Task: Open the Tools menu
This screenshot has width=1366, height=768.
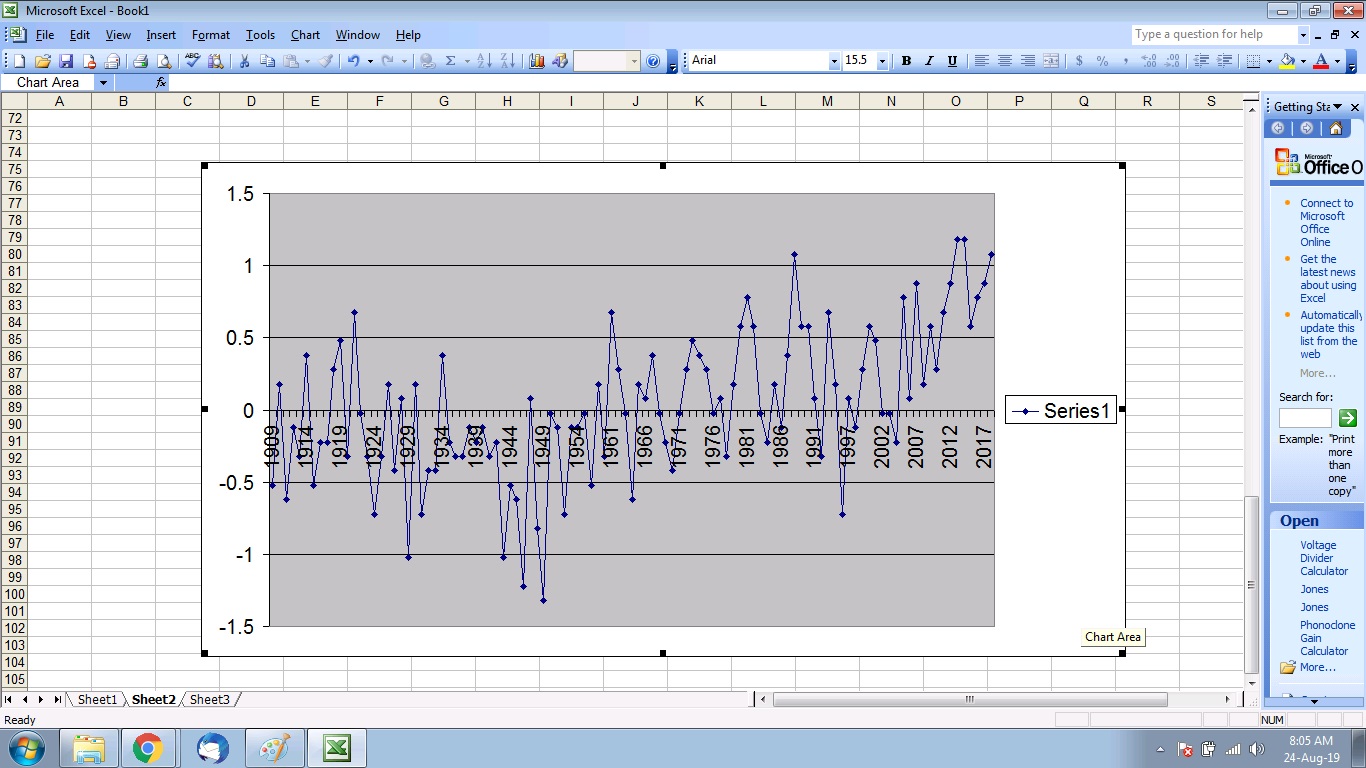Action: pos(260,35)
